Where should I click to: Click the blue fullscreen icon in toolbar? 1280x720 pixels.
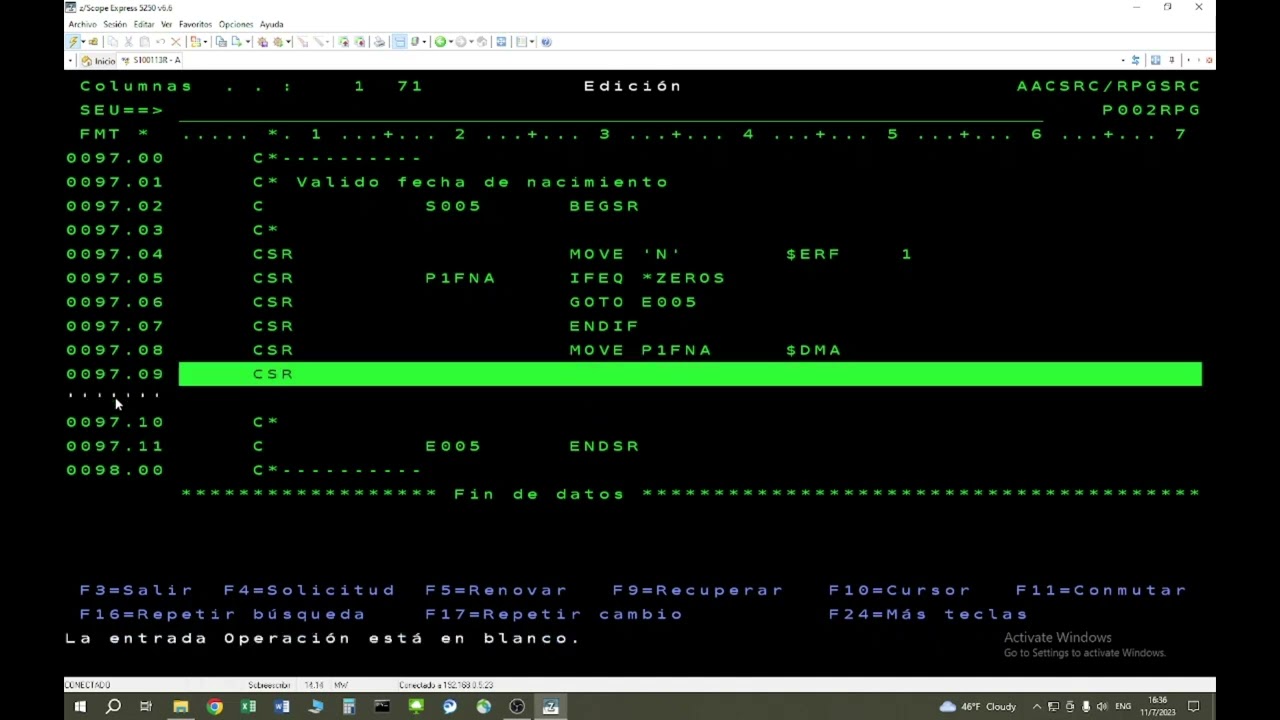click(x=501, y=42)
